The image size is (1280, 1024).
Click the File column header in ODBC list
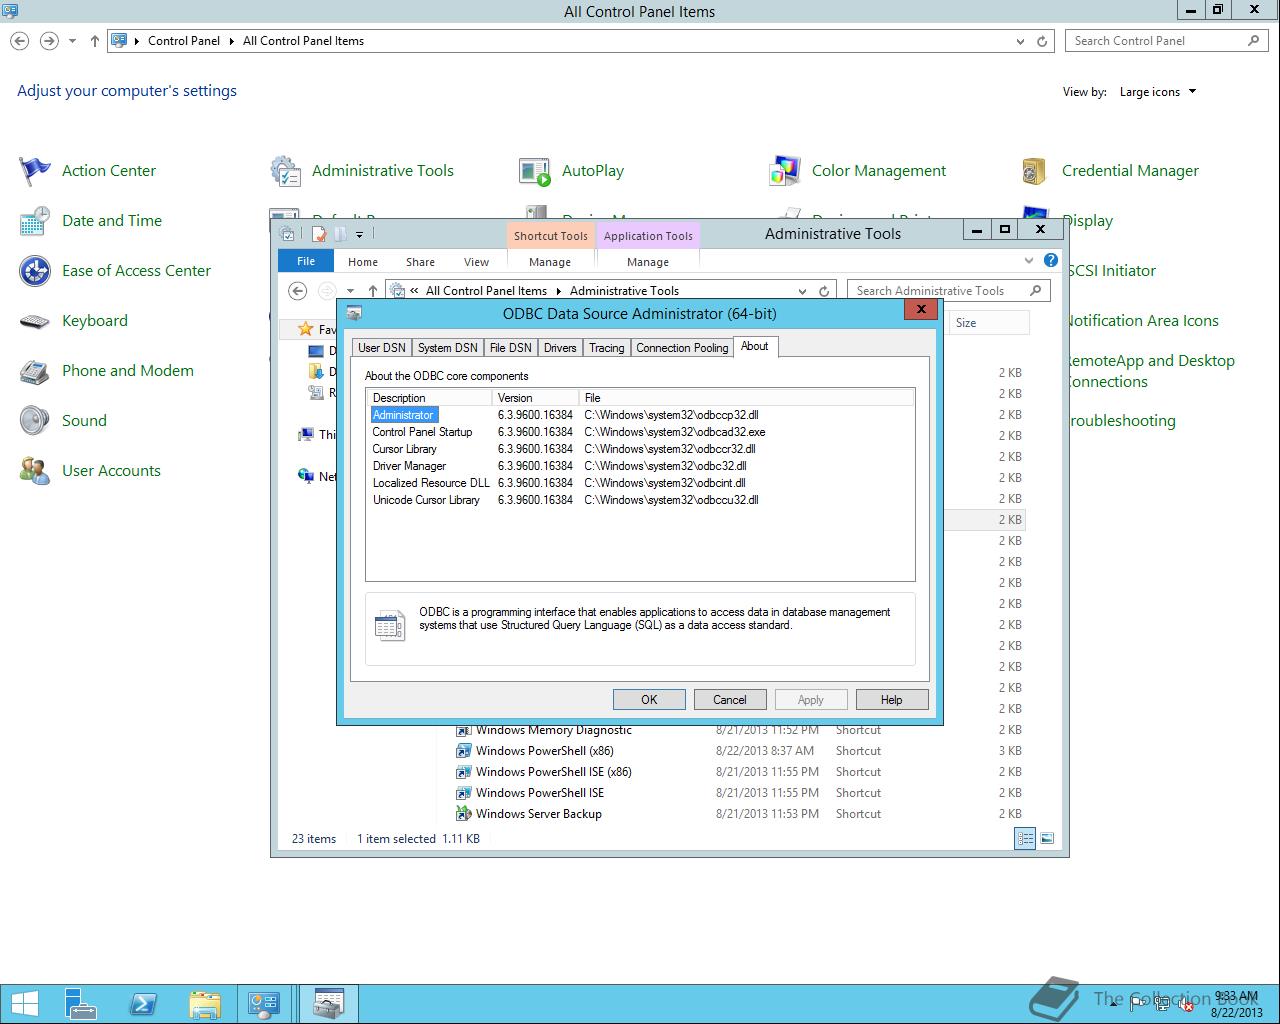(746, 398)
